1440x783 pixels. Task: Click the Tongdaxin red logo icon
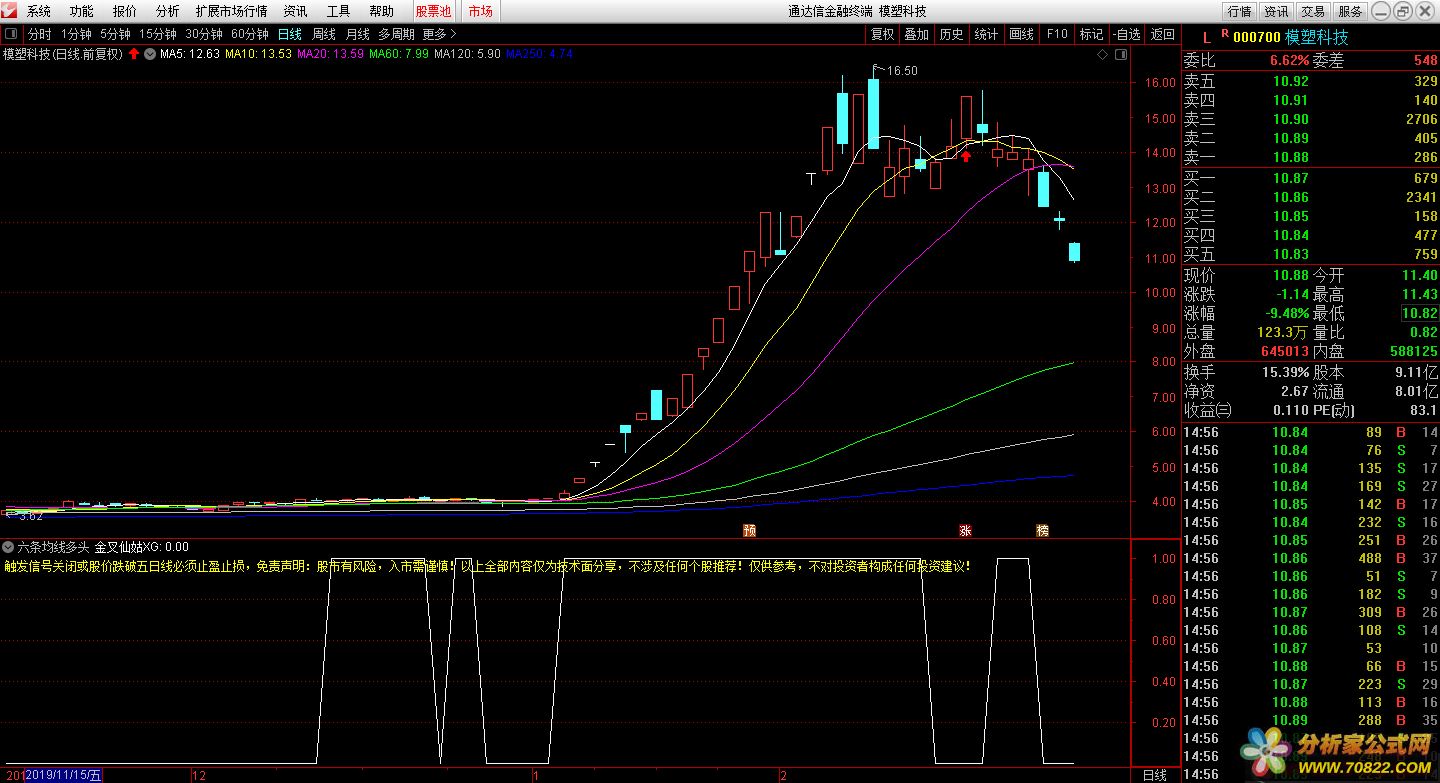[10, 11]
